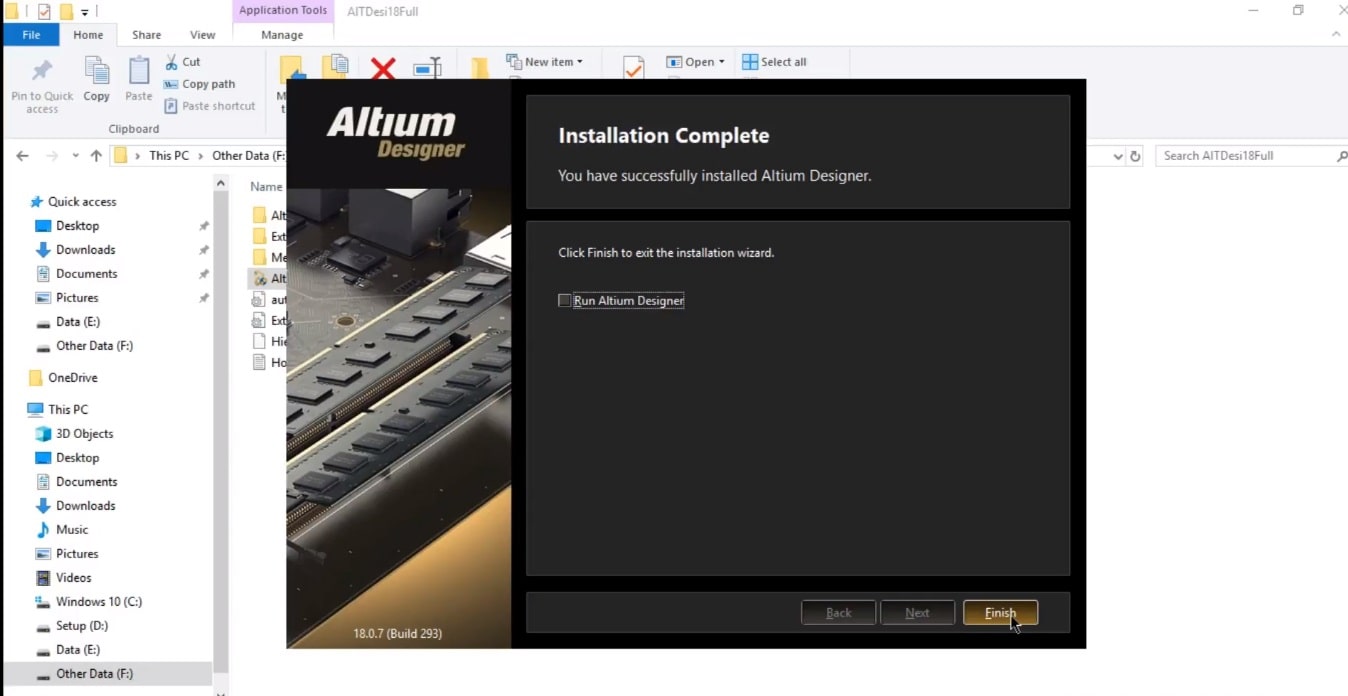The width and height of the screenshot is (1348, 696).
Task: Open the File menu tab
Action: click(x=31, y=35)
